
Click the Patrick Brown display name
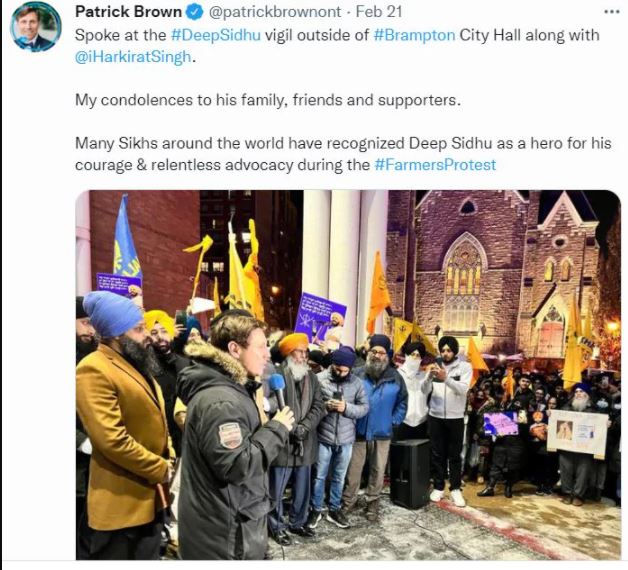click(x=128, y=12)
